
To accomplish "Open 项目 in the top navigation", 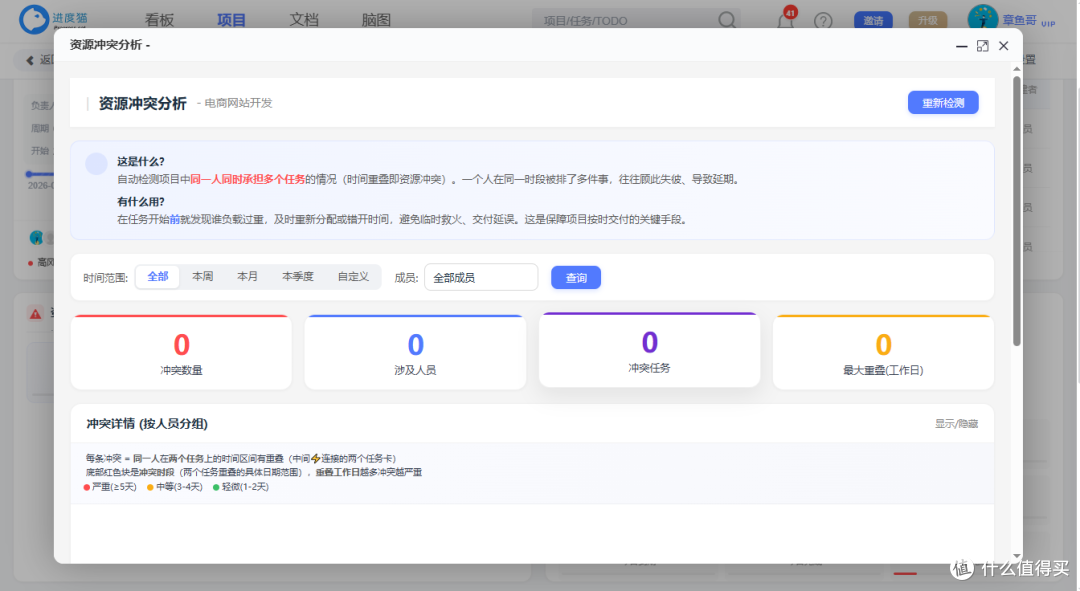I will click(x=231, y=20).
